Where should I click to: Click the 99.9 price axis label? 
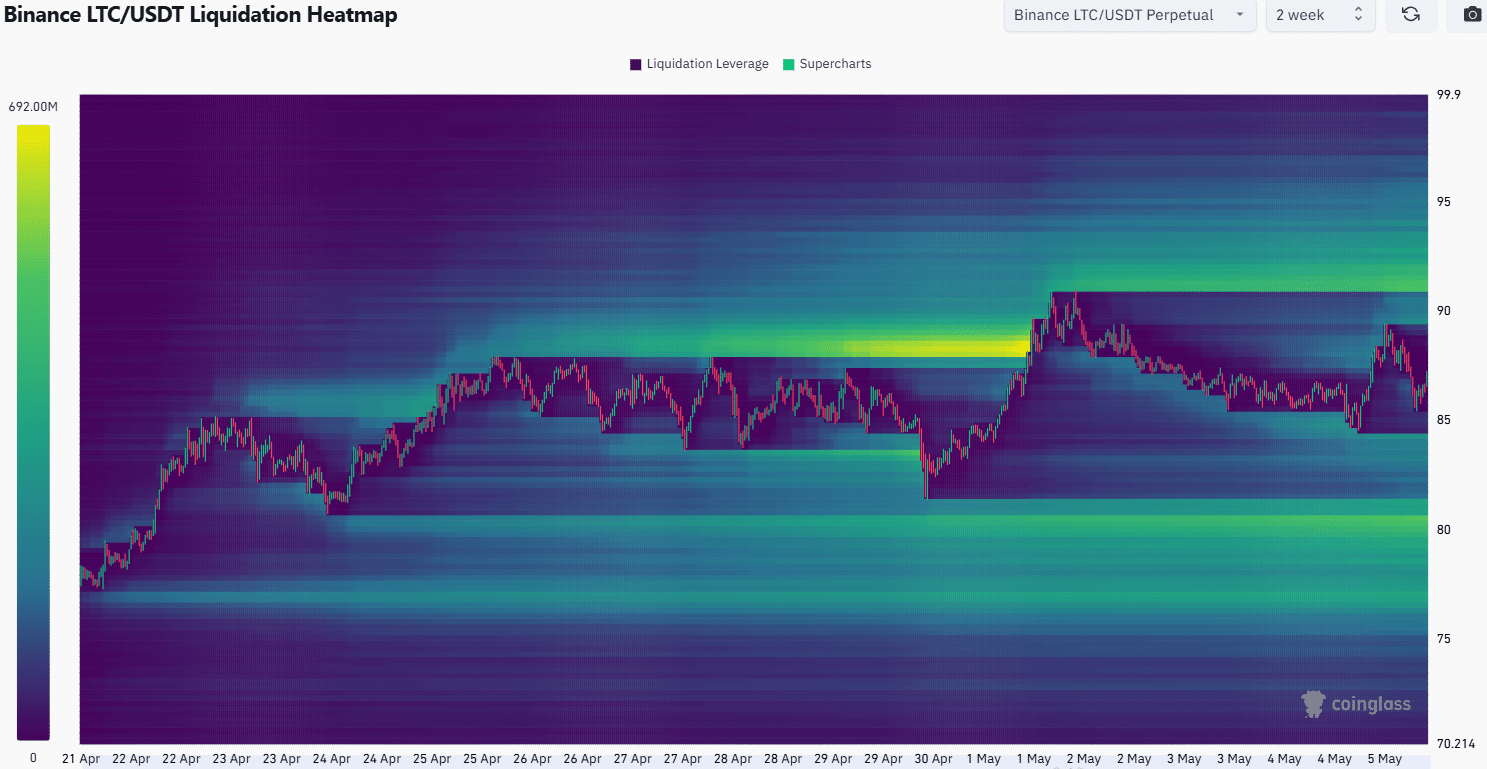1450,95
